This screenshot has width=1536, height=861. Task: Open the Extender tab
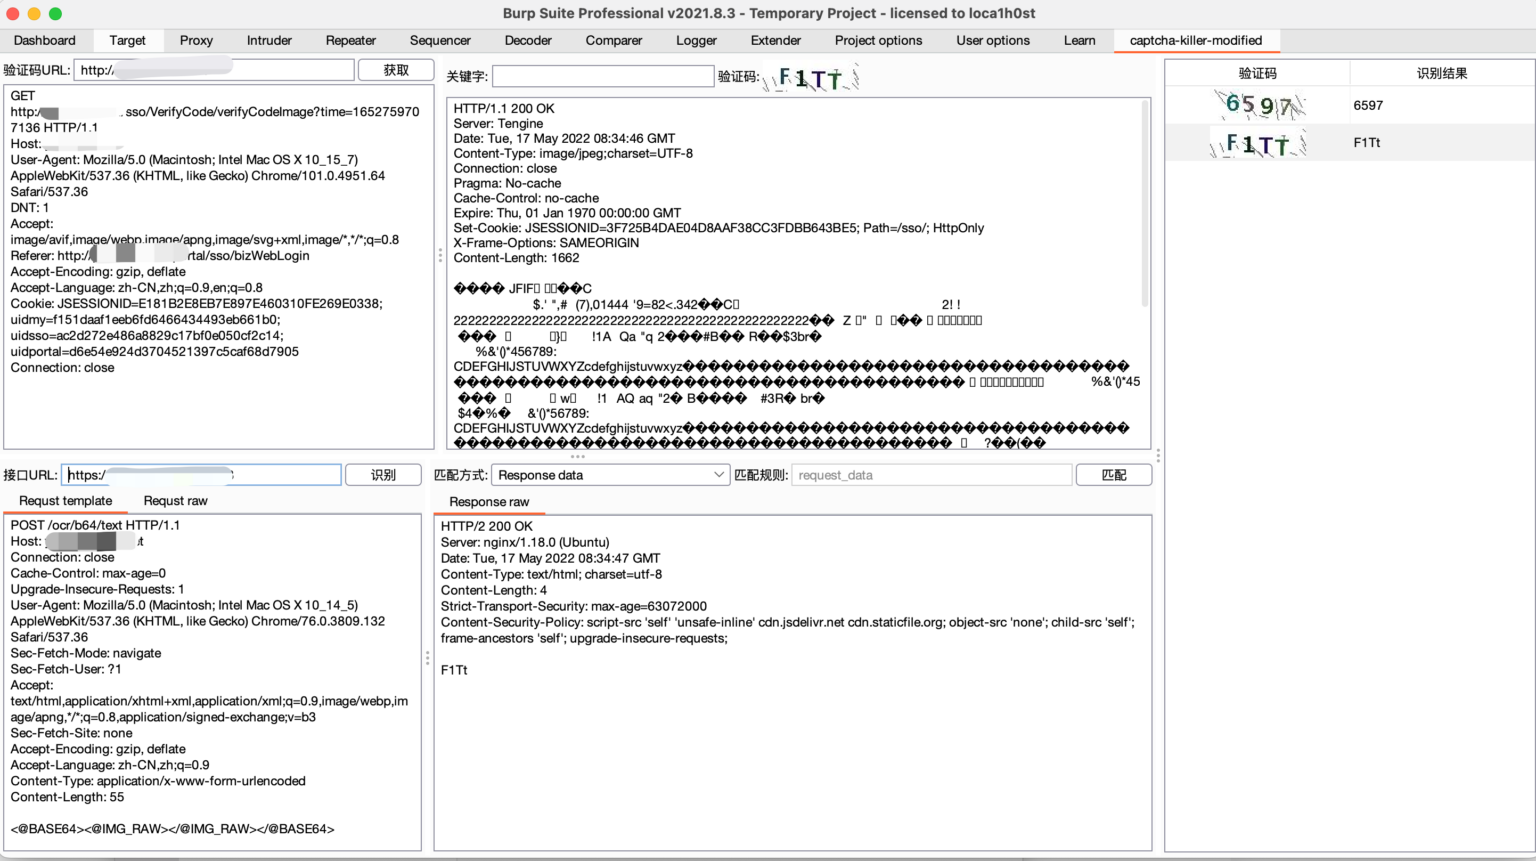point(775,40)
